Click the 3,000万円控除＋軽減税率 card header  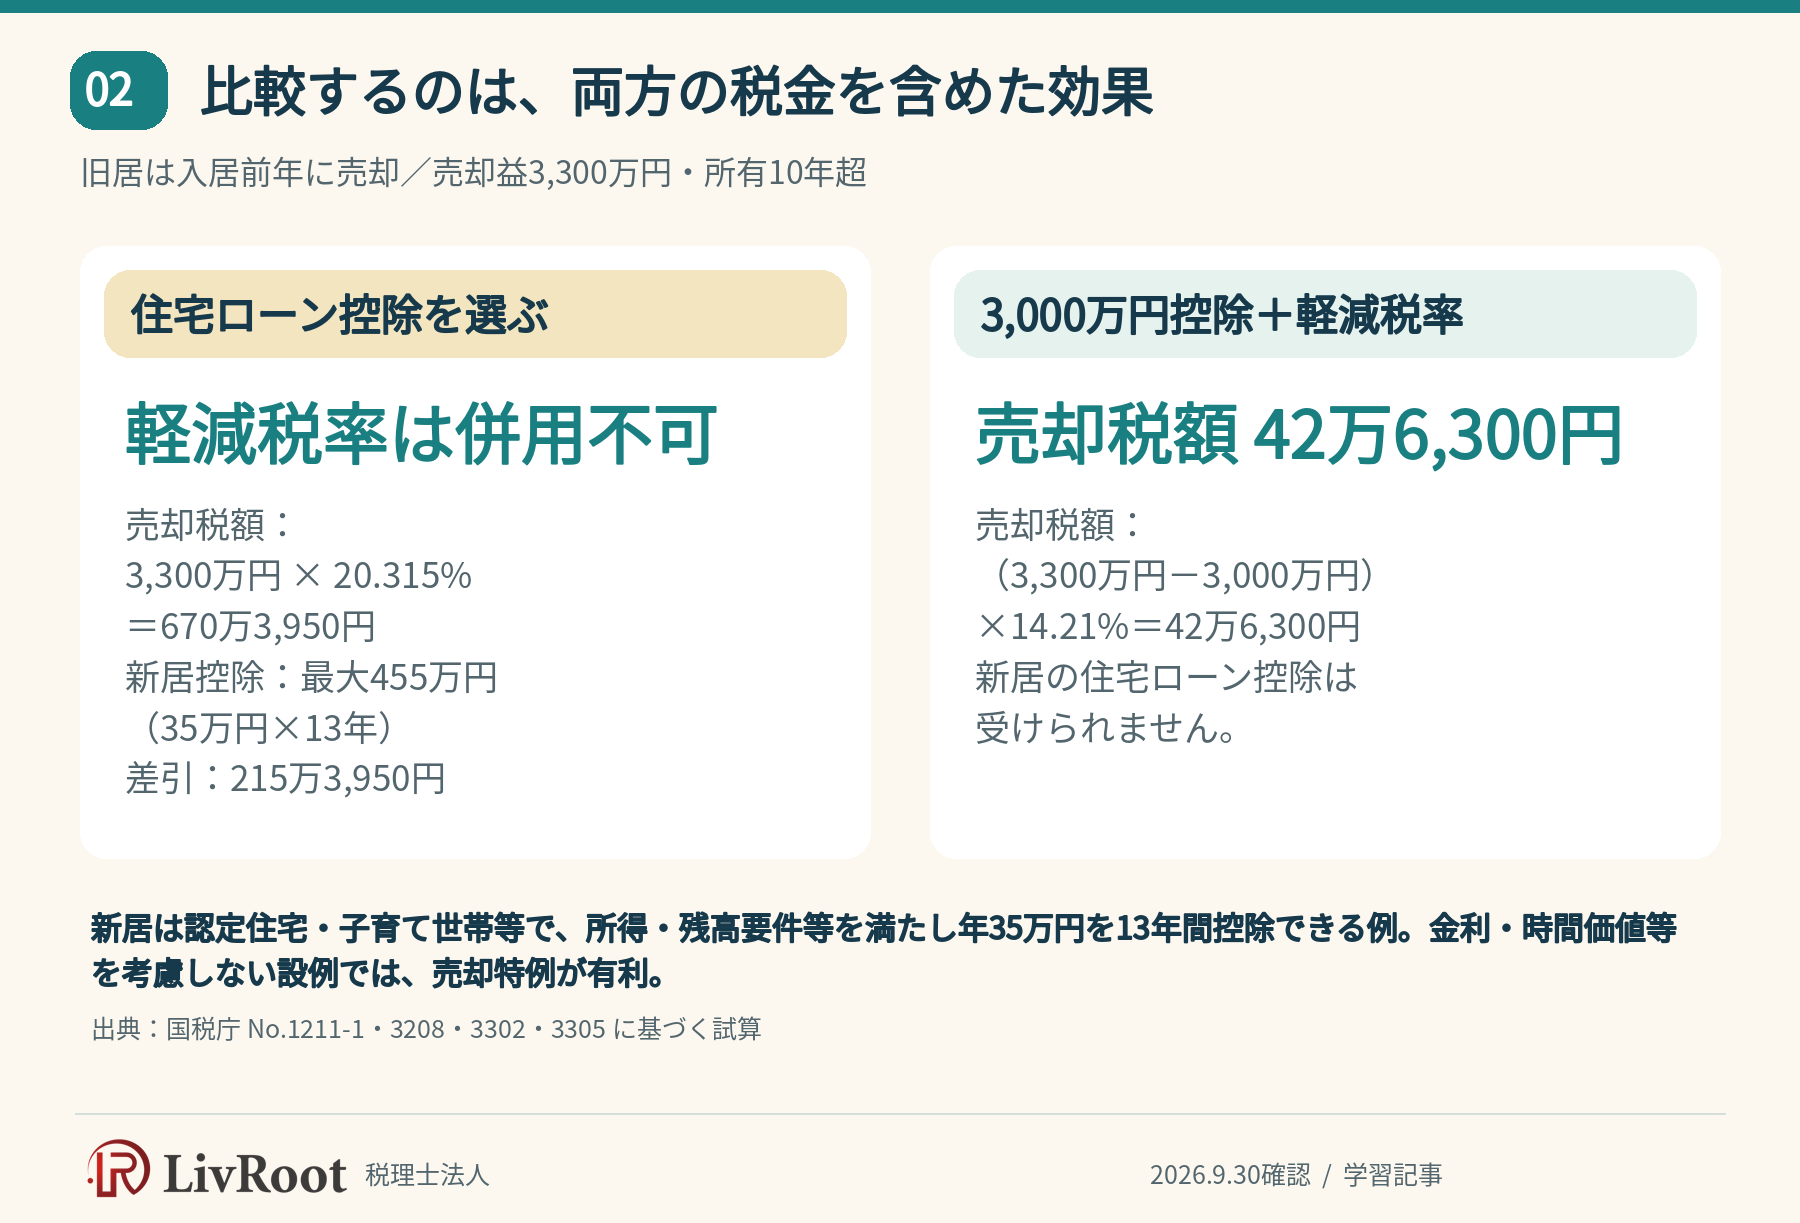[x=1325, y=314]
